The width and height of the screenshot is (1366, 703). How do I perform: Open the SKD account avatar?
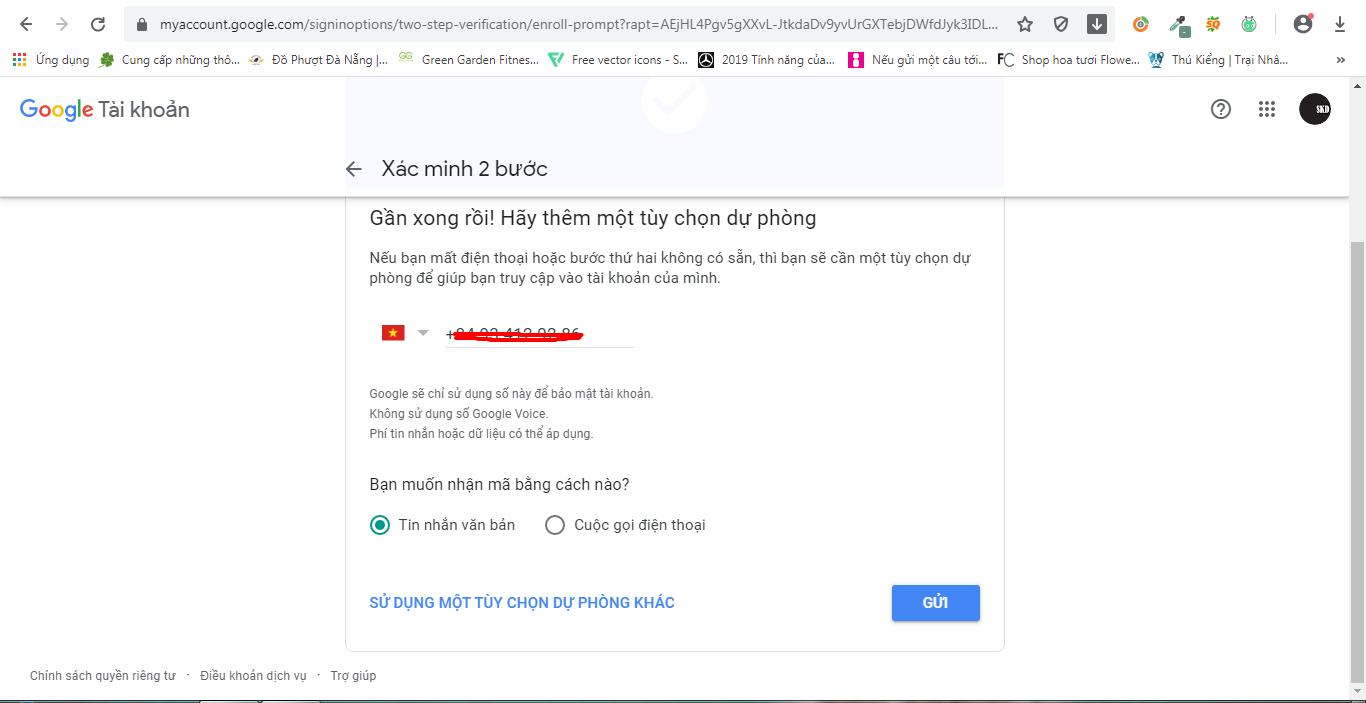coord(1314,109)
